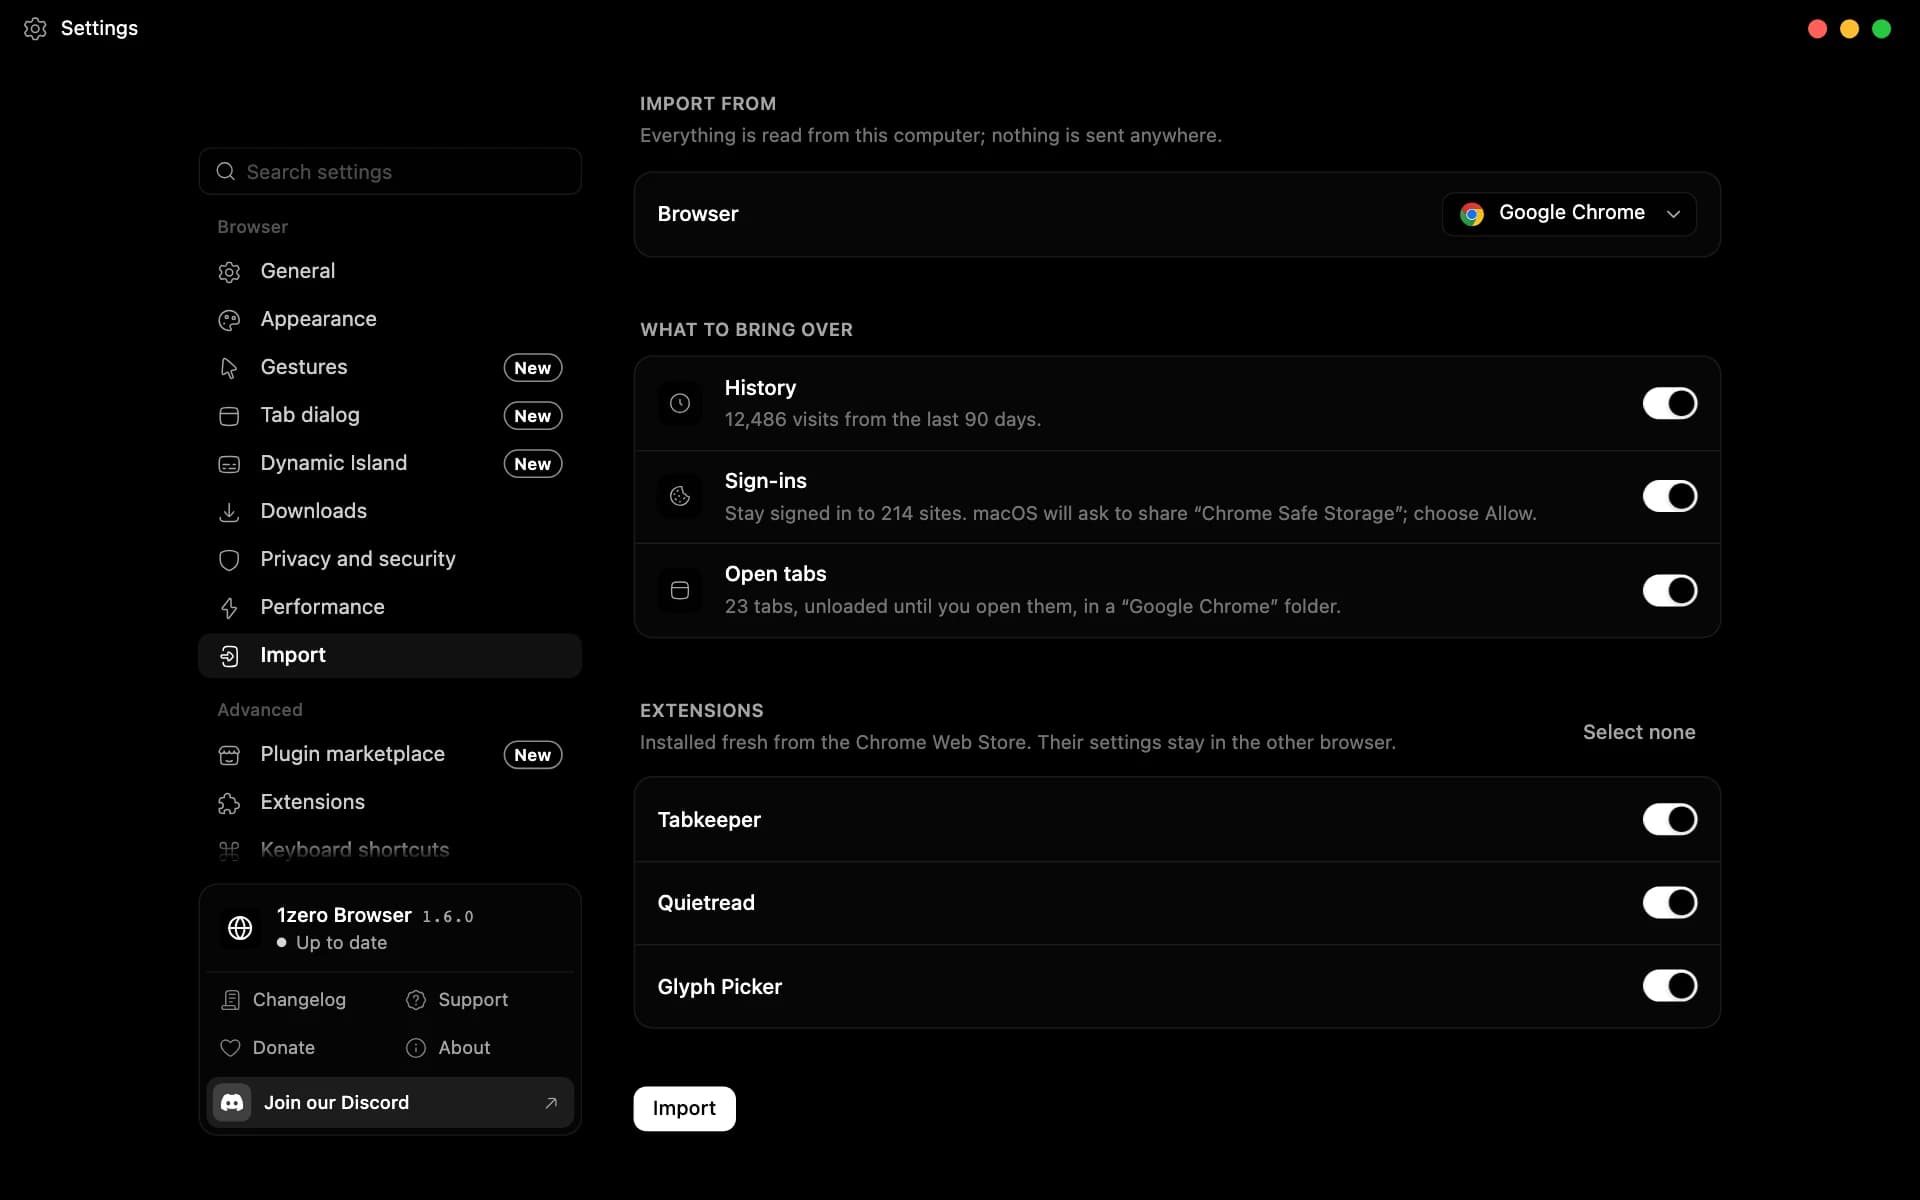Click the Discord logo icon
Viewport: 1920px width, 1200px height.
pyautogui.click(x=232, y=1102)
